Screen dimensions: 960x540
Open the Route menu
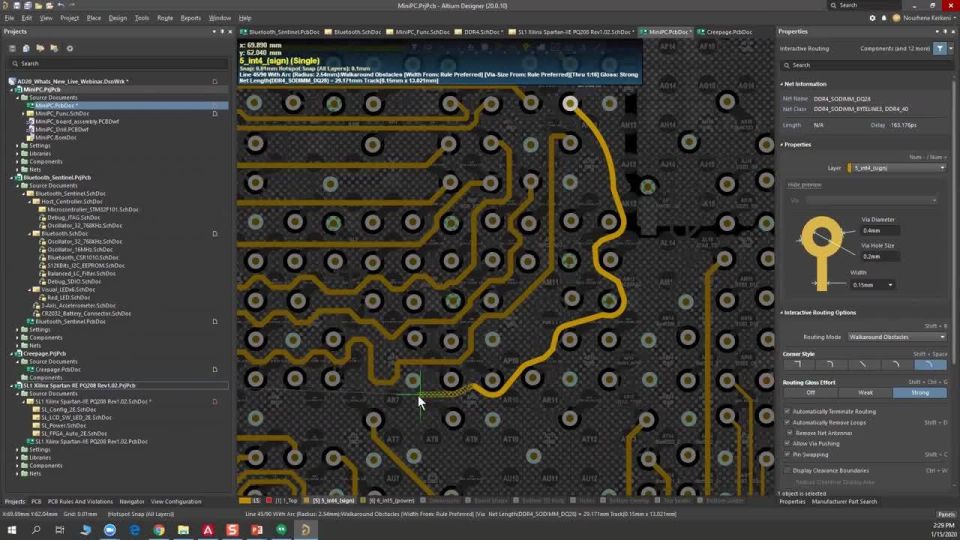pyautogui.click(x=165, y=18)
